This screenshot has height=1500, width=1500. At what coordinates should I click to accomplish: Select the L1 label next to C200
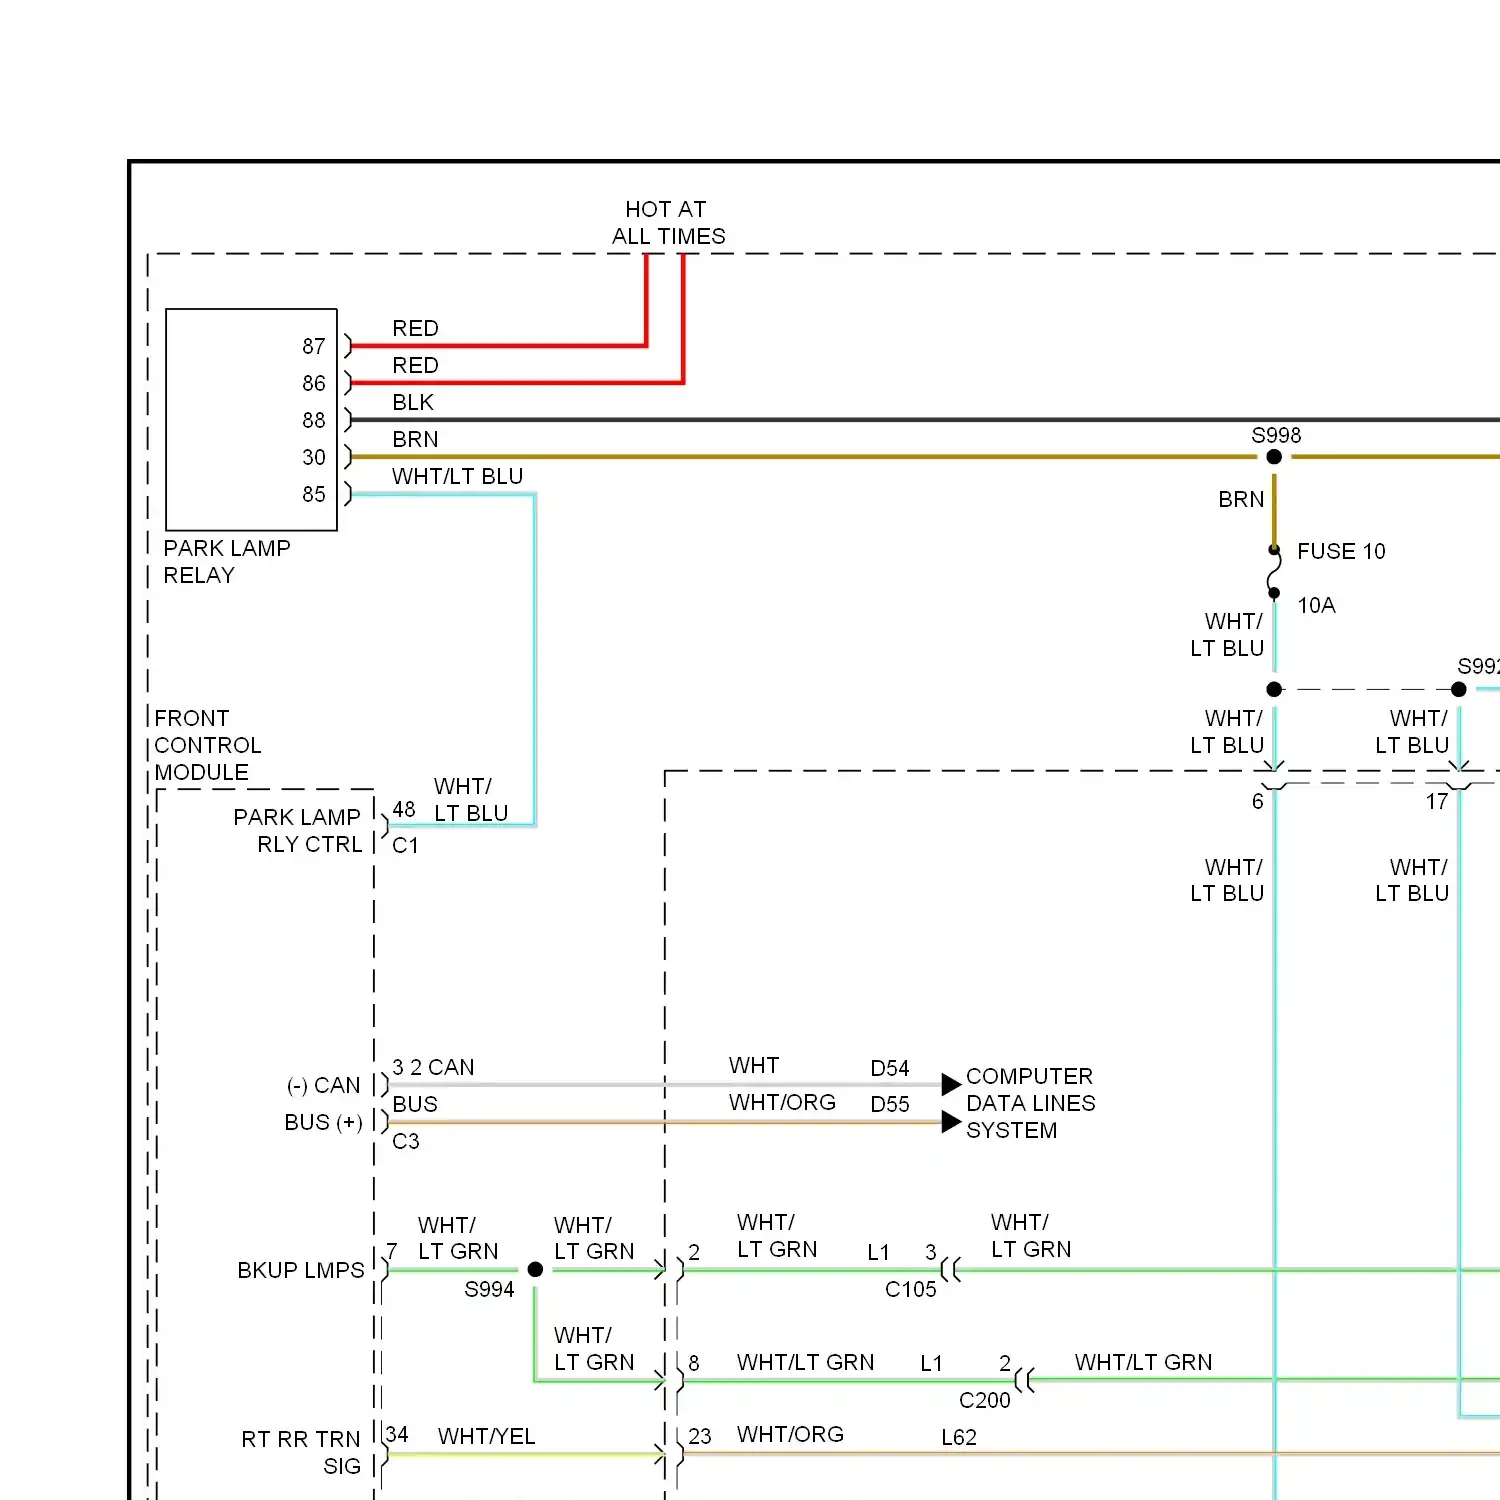pos(931,1363)
